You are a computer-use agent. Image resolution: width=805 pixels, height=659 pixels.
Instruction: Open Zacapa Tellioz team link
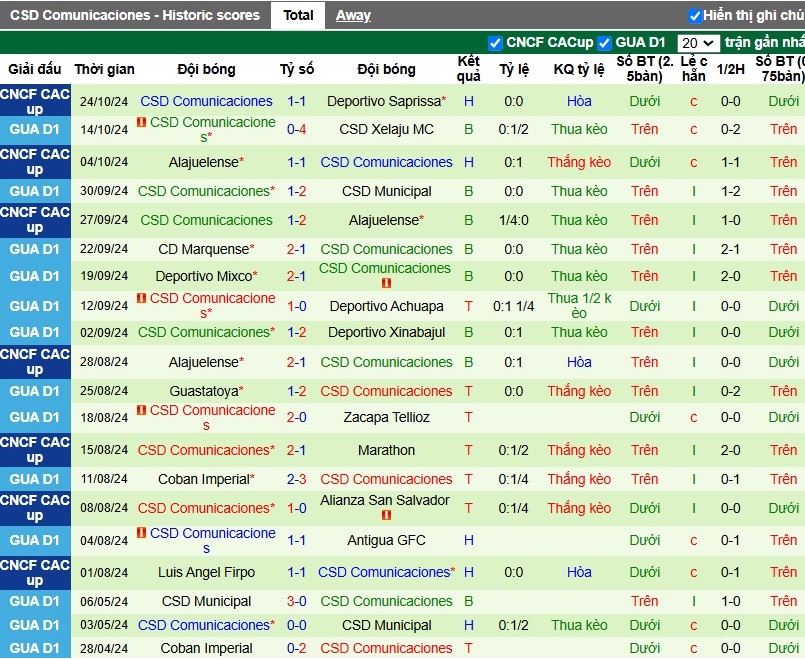(386, 417)
